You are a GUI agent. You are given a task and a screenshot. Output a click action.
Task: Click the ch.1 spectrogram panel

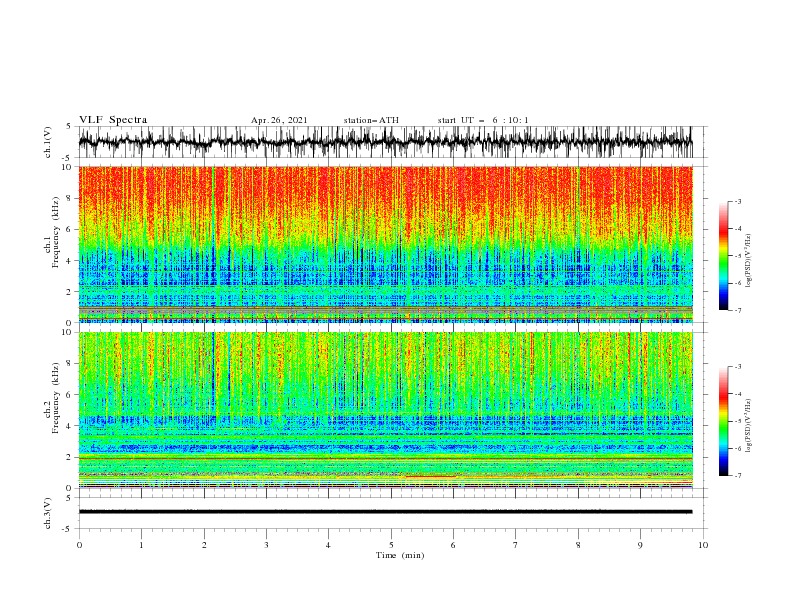point(385,244)
